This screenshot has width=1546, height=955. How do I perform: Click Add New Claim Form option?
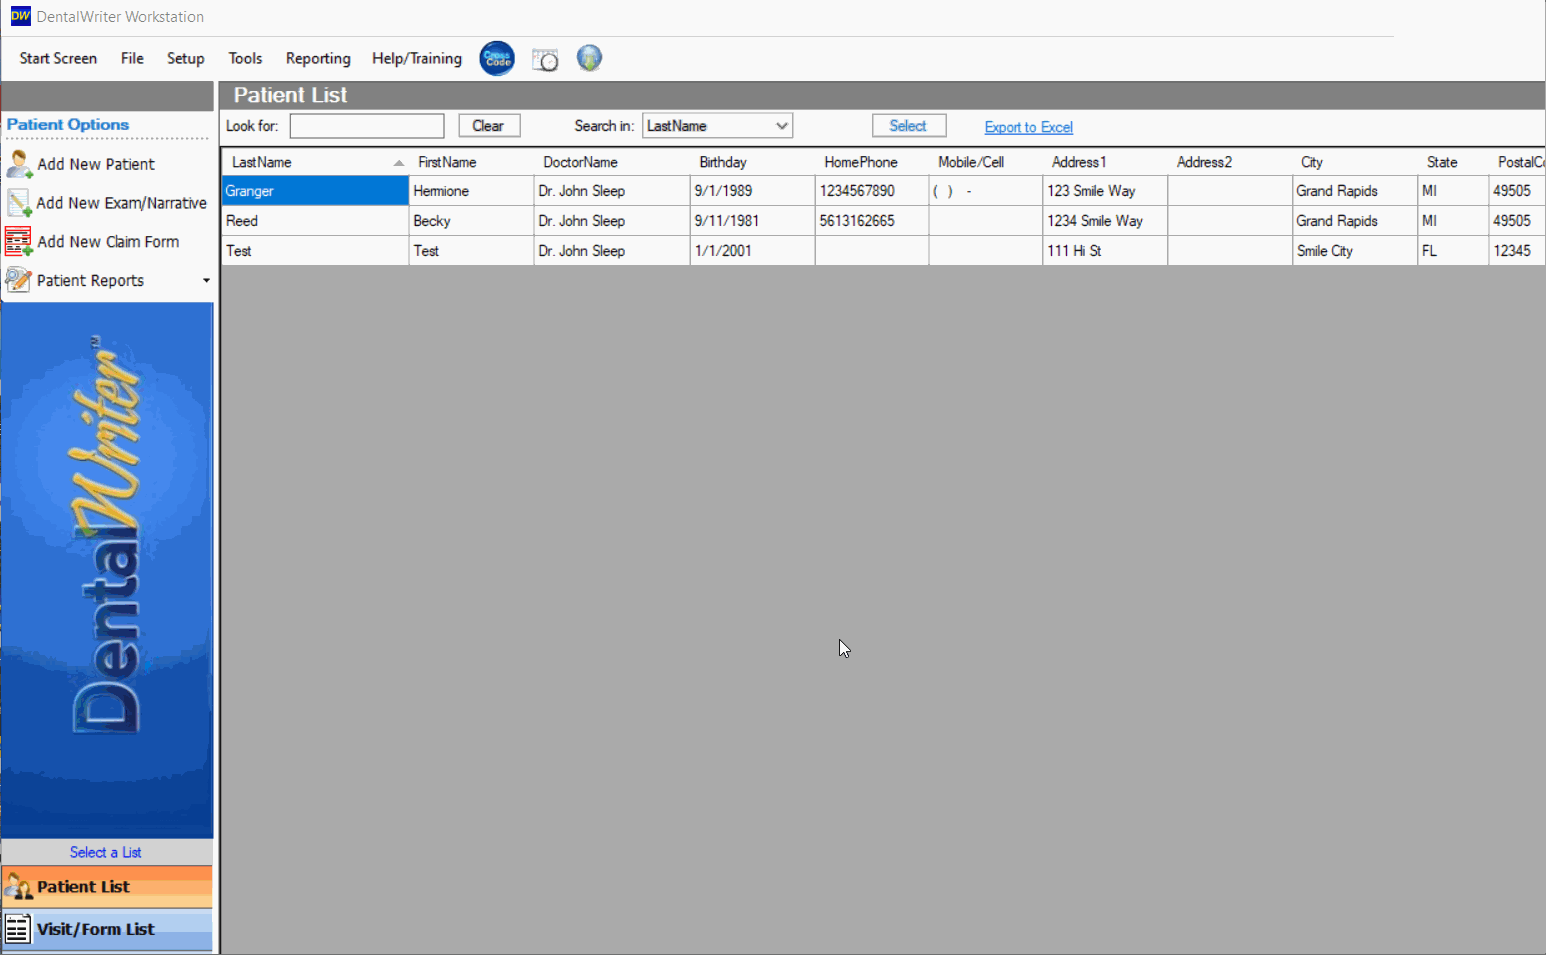coord(108,242)
